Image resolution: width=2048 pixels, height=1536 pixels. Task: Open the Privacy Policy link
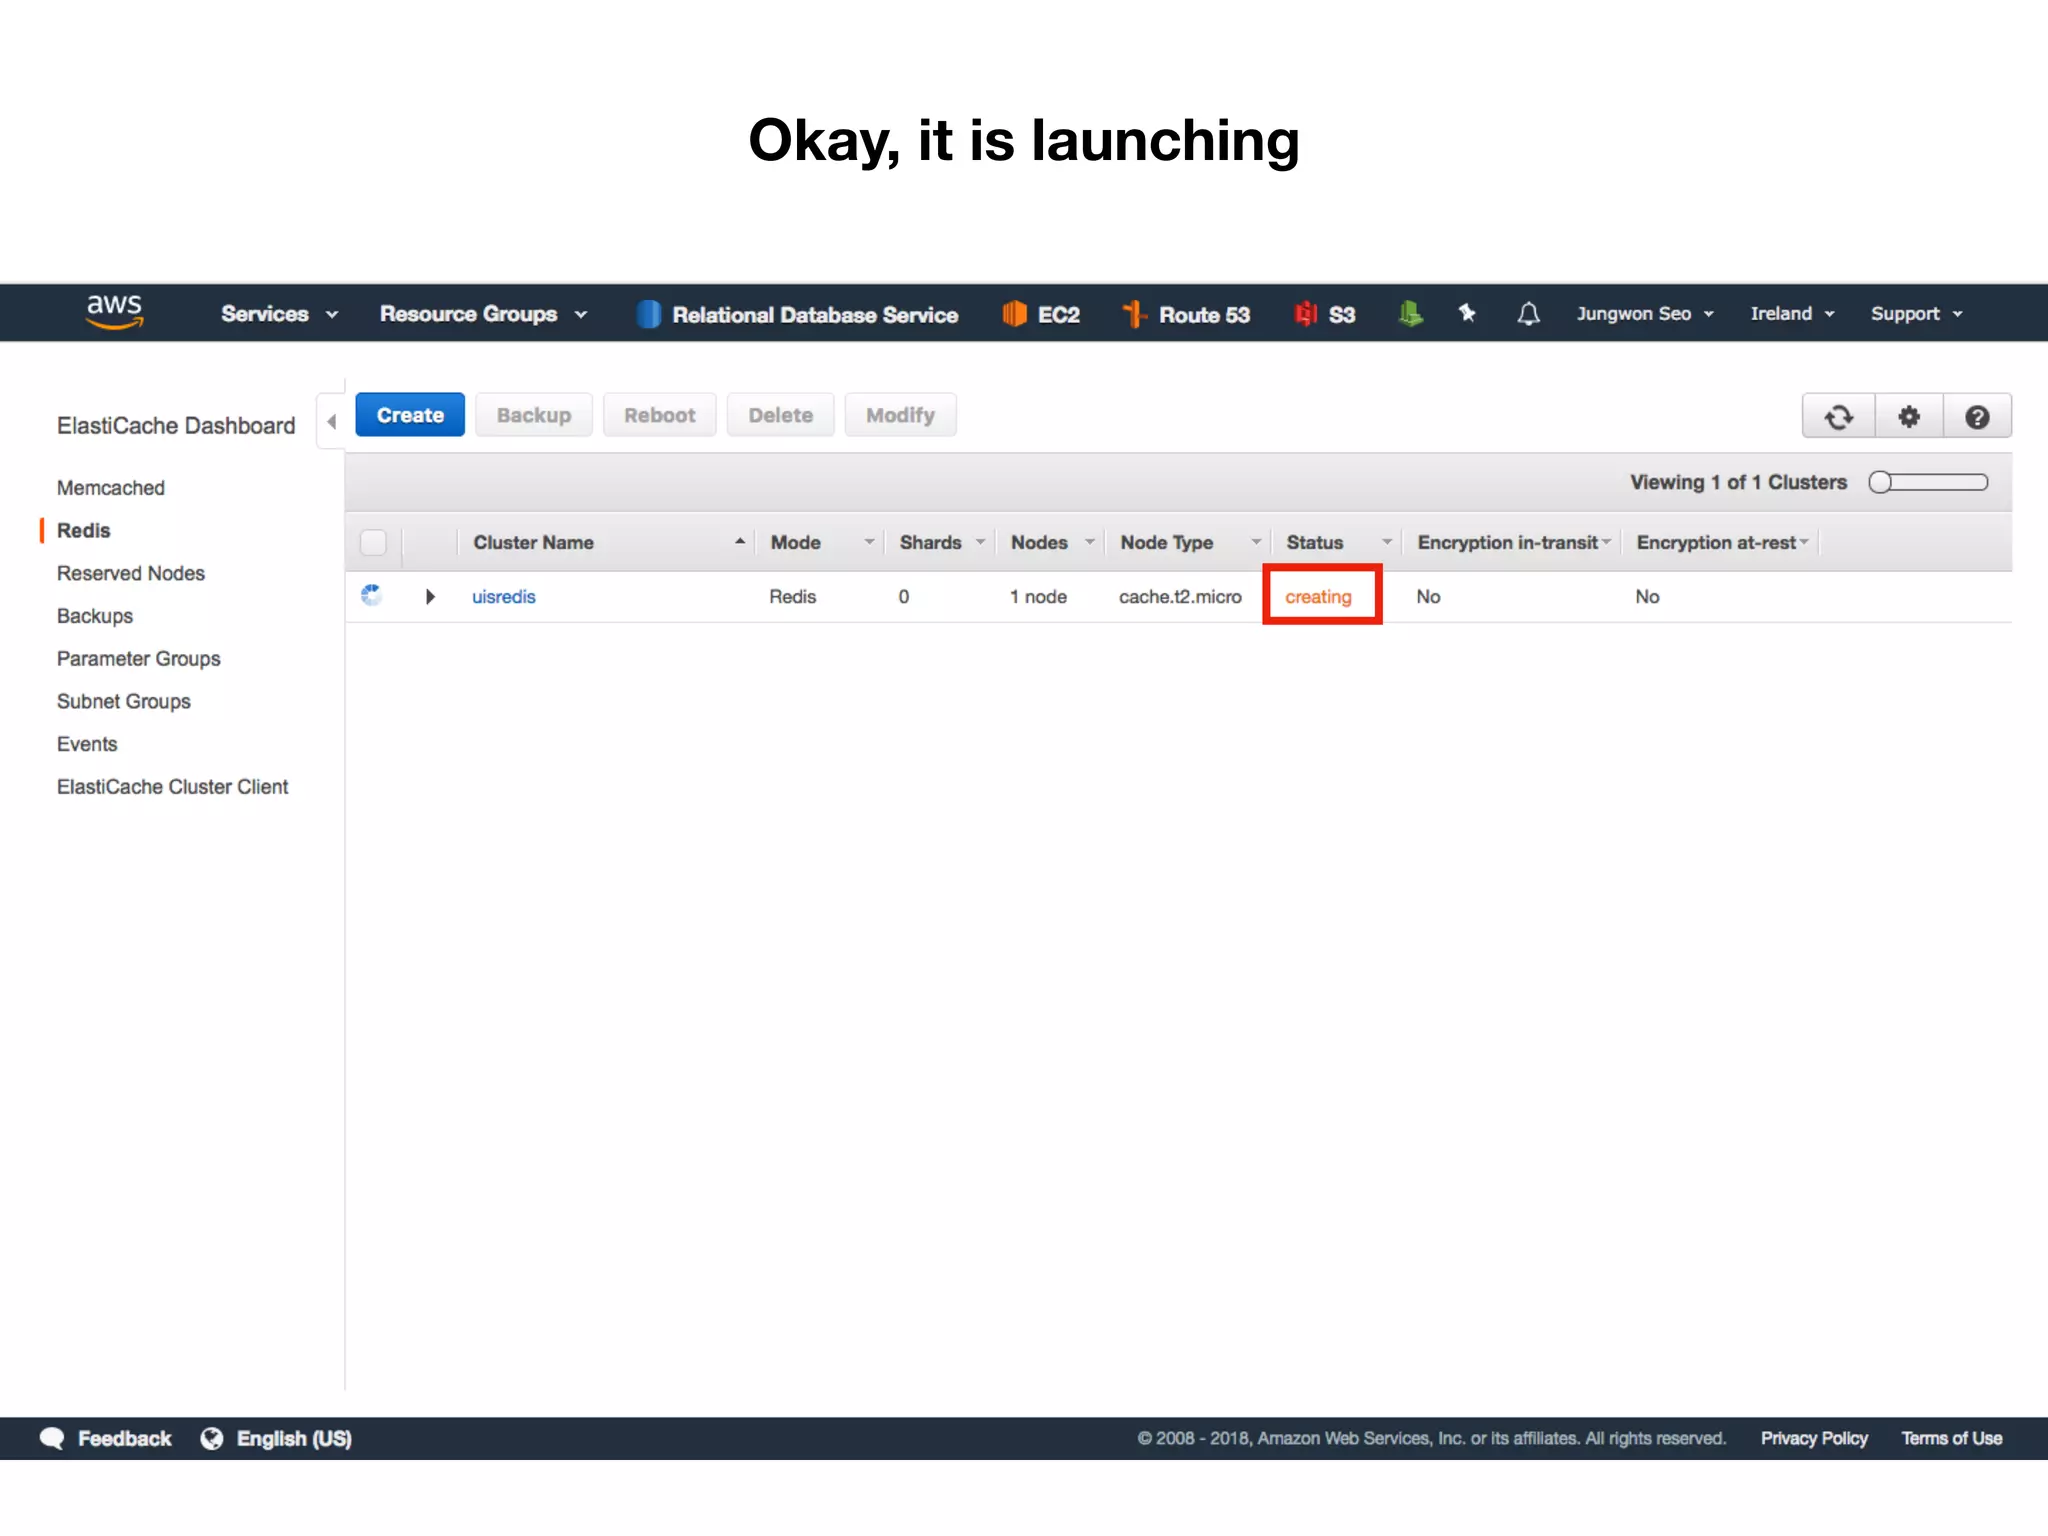[1814, 1438]
